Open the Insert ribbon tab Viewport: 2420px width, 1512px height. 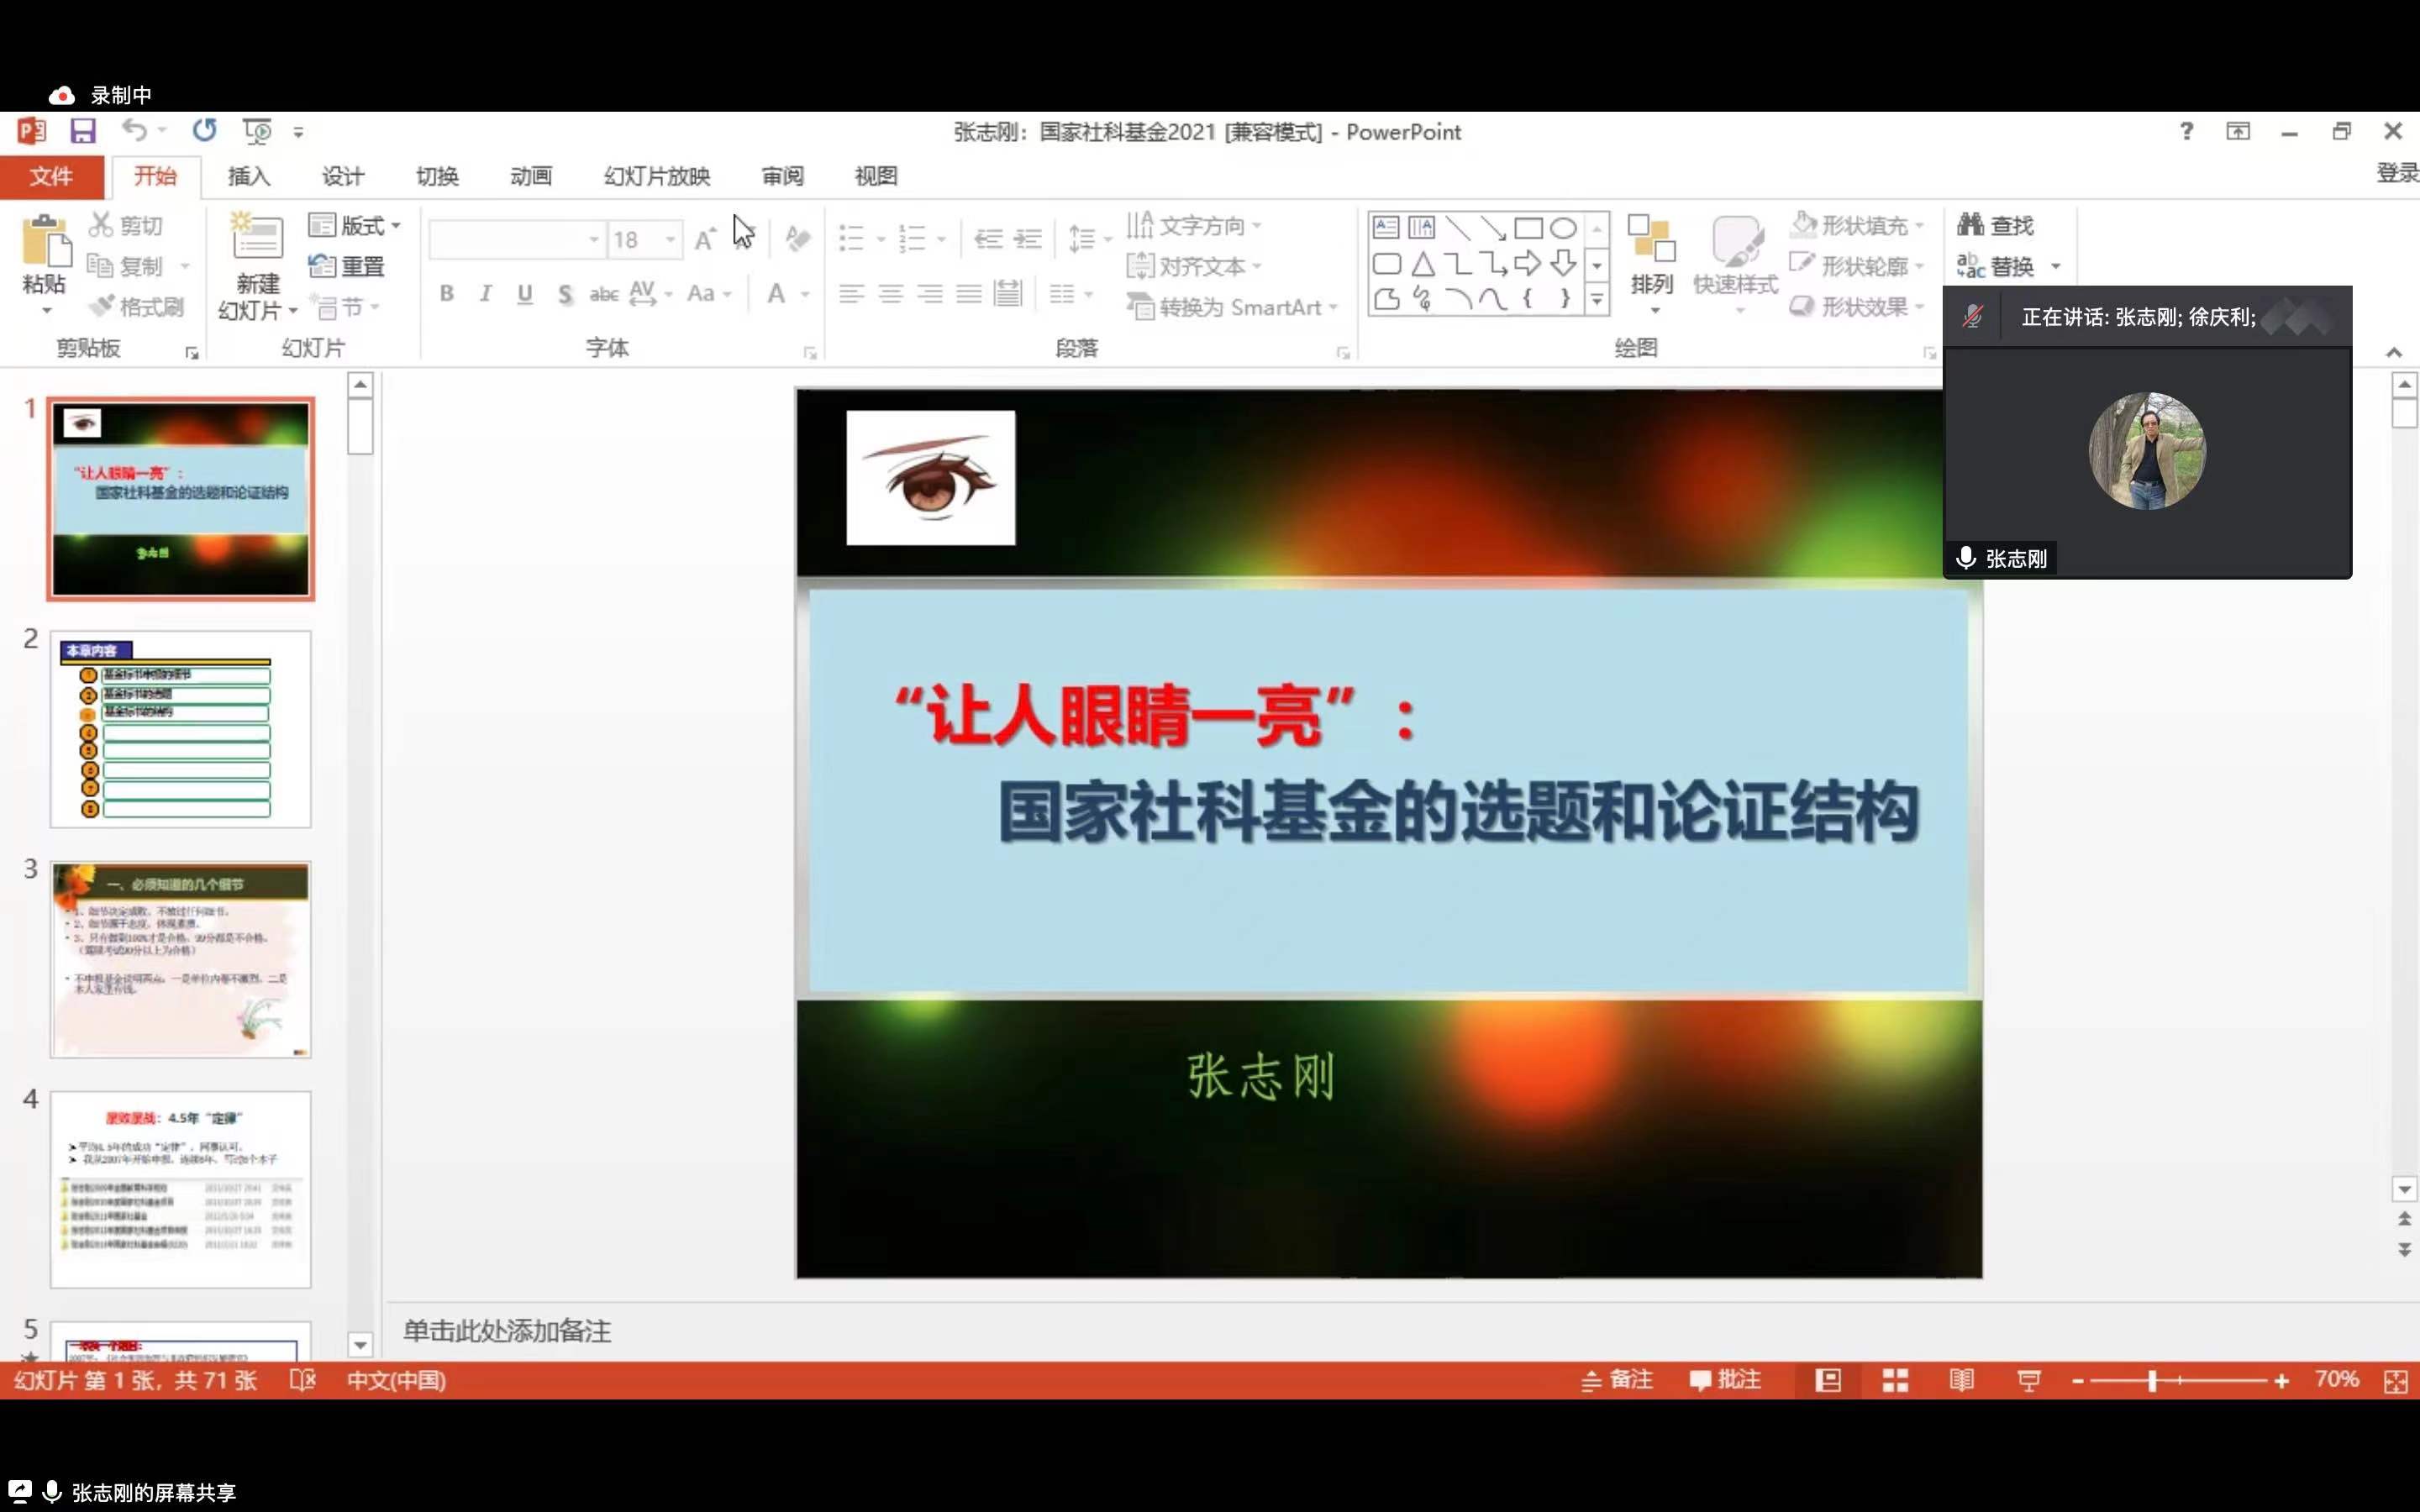point(248,176)
